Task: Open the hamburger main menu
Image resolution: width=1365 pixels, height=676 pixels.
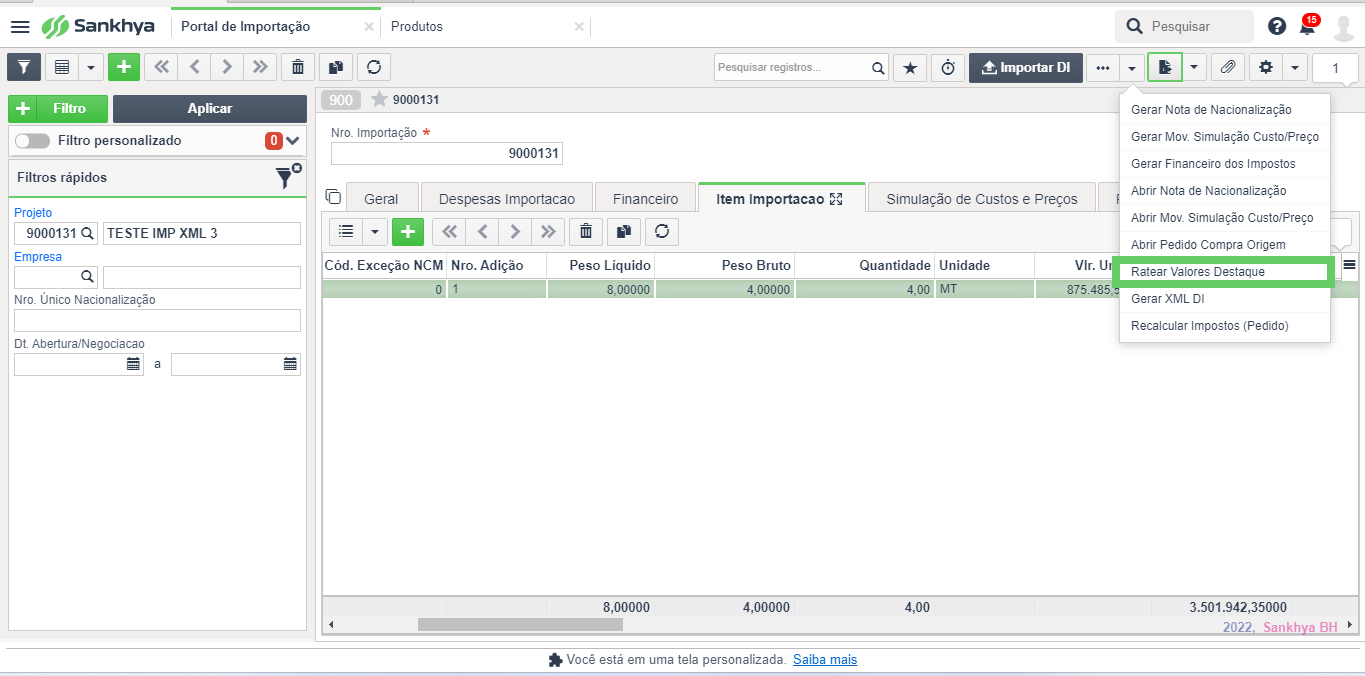Action: tap(20, 27)
